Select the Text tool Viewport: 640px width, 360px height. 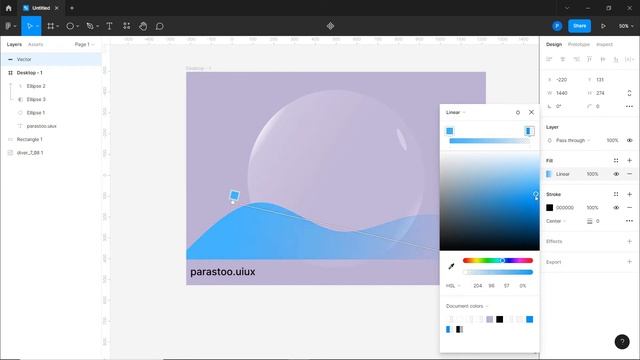pyautogui.click(x=109, y=26)
